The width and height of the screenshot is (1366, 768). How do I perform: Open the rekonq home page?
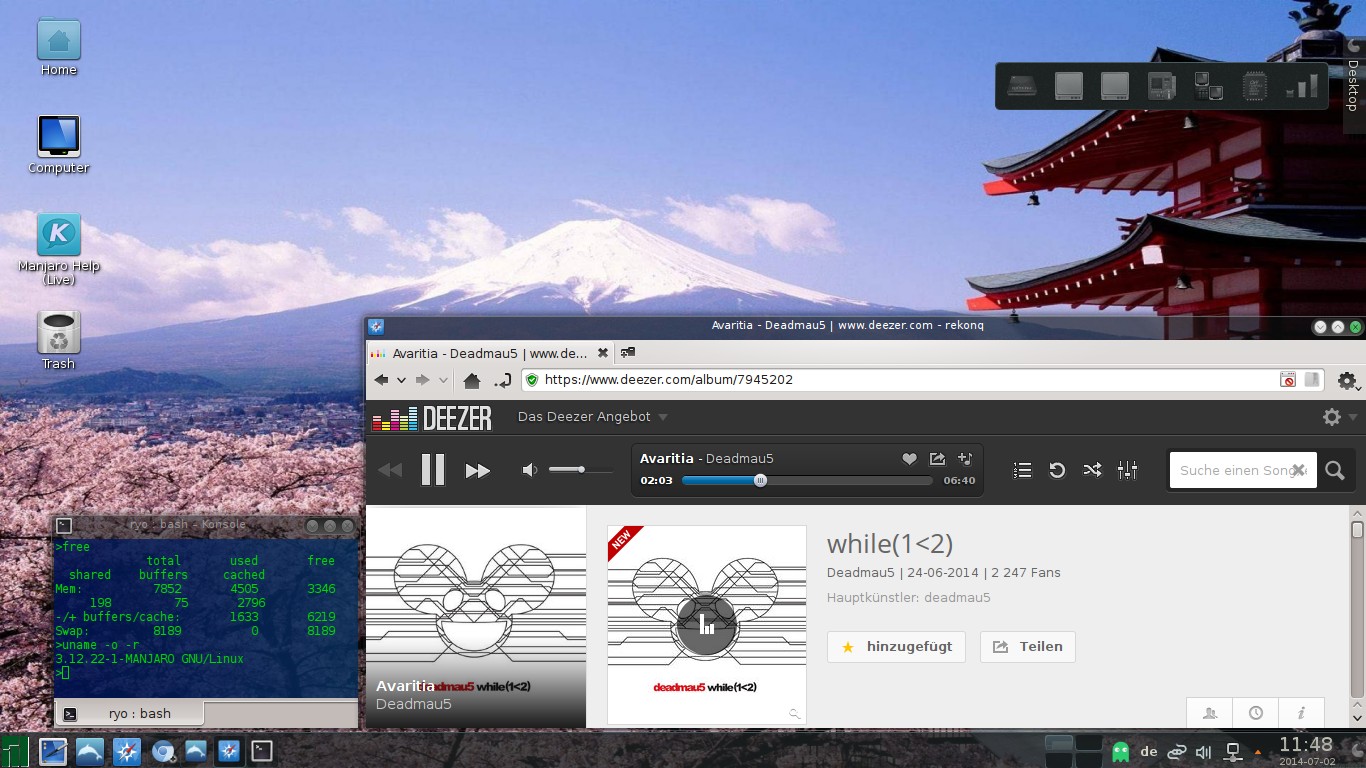pos(472,380)
